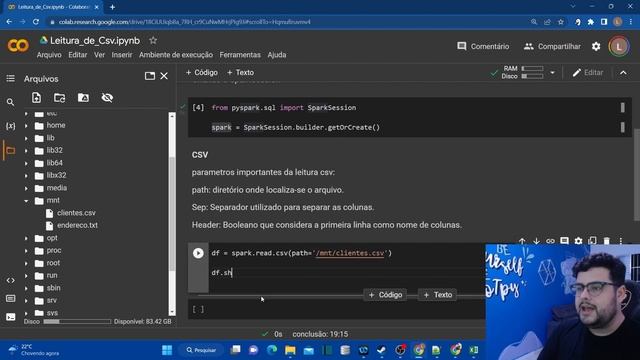
Task: Open the Ferramentas menu
Action: click(240, 55)
